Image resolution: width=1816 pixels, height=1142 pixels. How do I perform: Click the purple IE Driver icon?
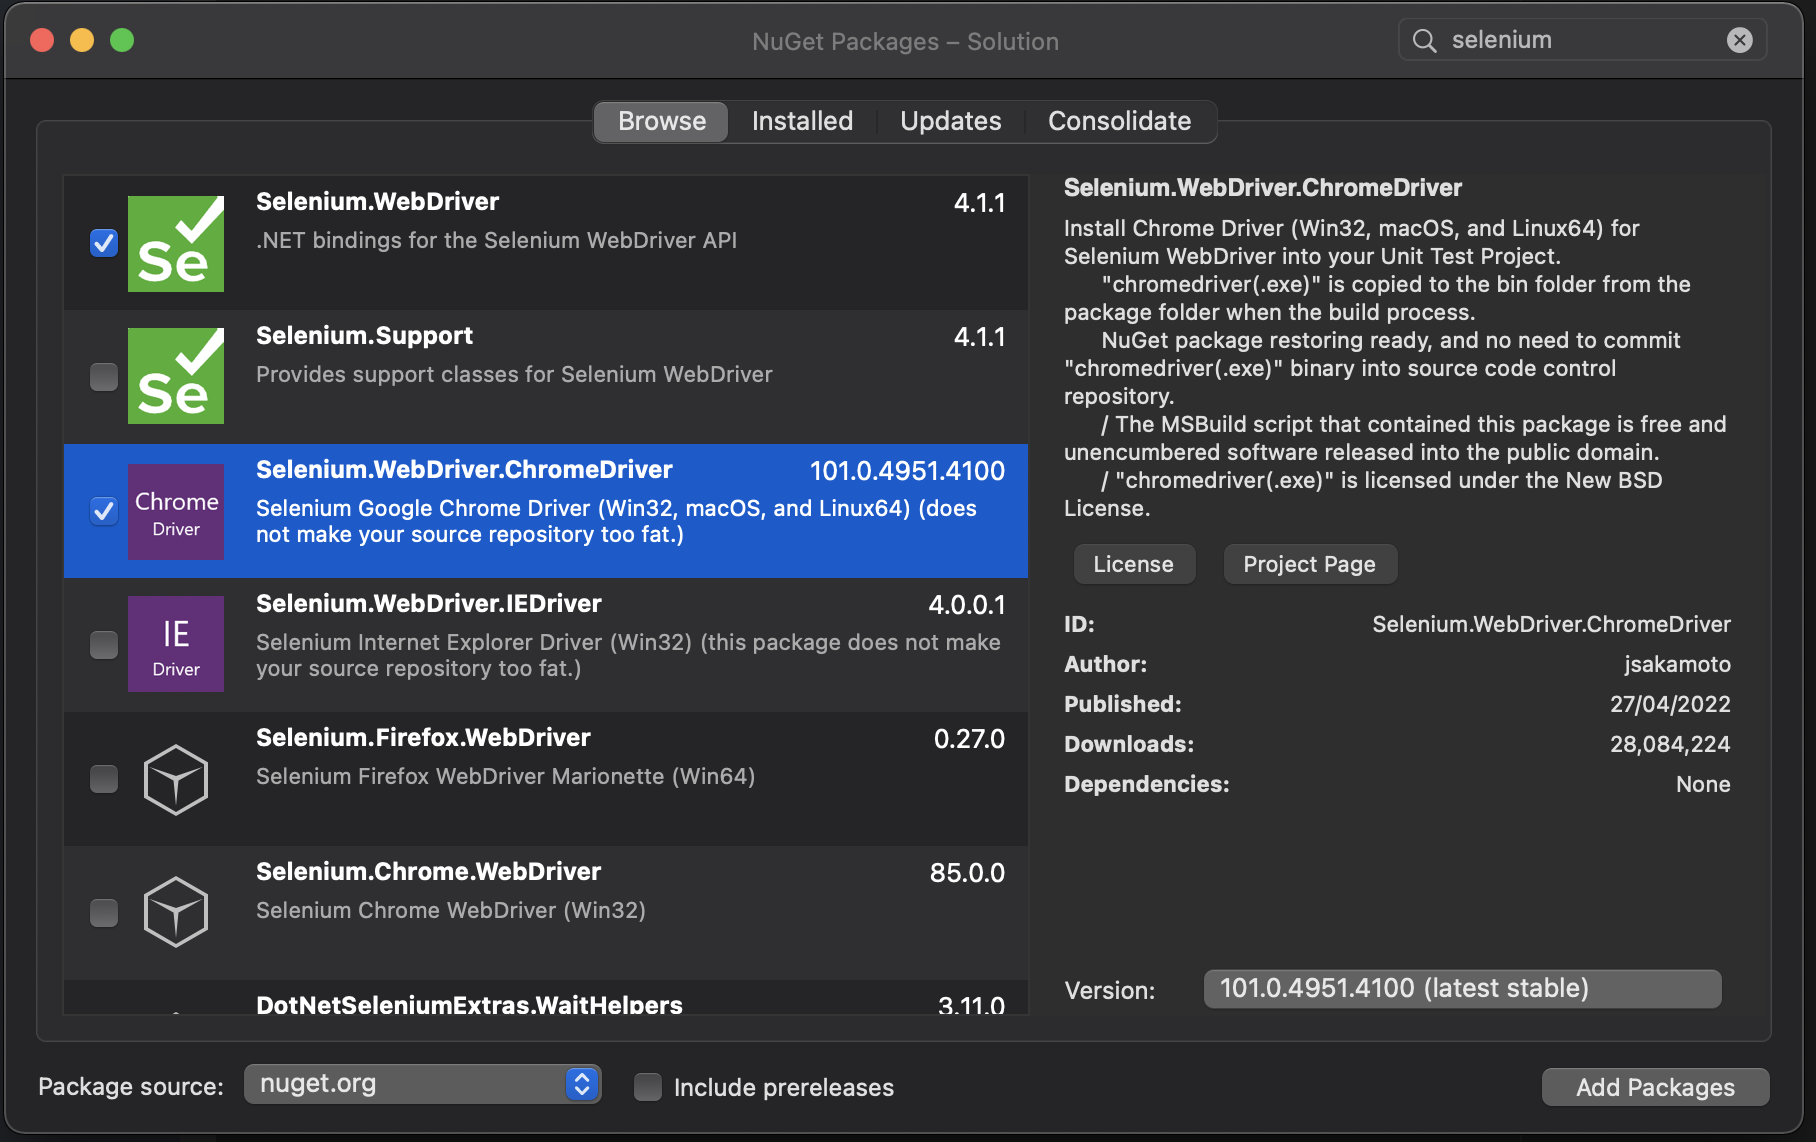point(176,644)
